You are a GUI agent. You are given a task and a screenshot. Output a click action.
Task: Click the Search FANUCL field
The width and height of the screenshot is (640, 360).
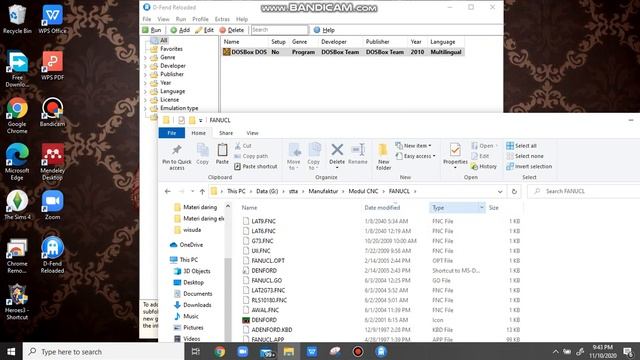coord(584,191)
